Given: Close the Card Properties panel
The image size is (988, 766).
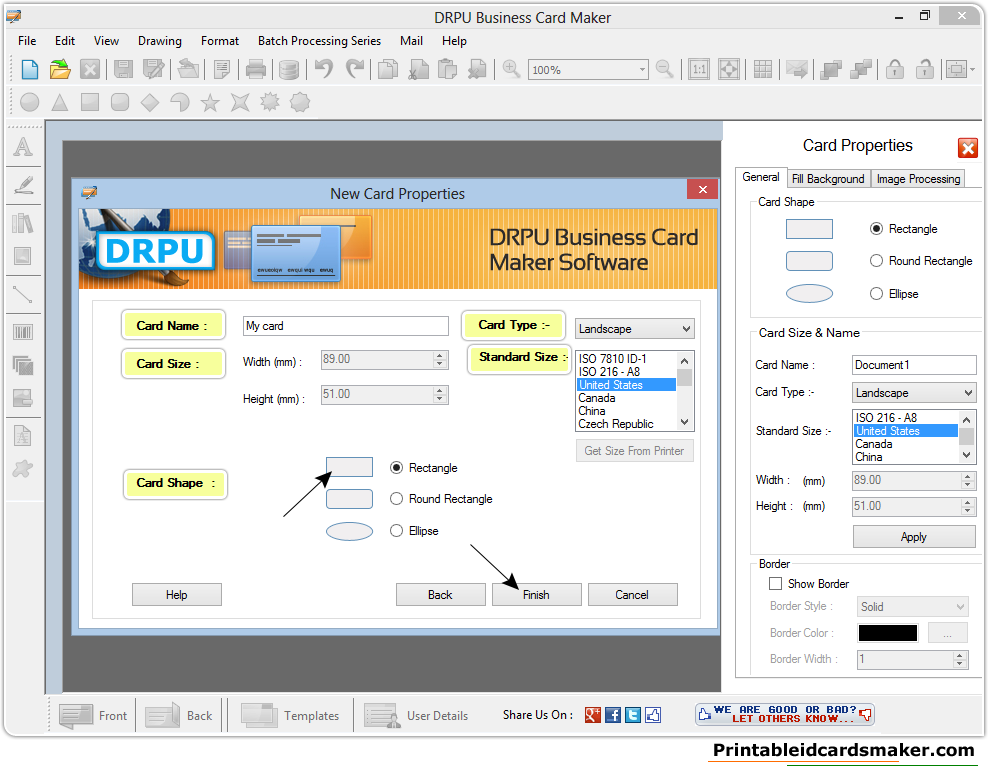Looking at the screenshot, I should (968, 148).
